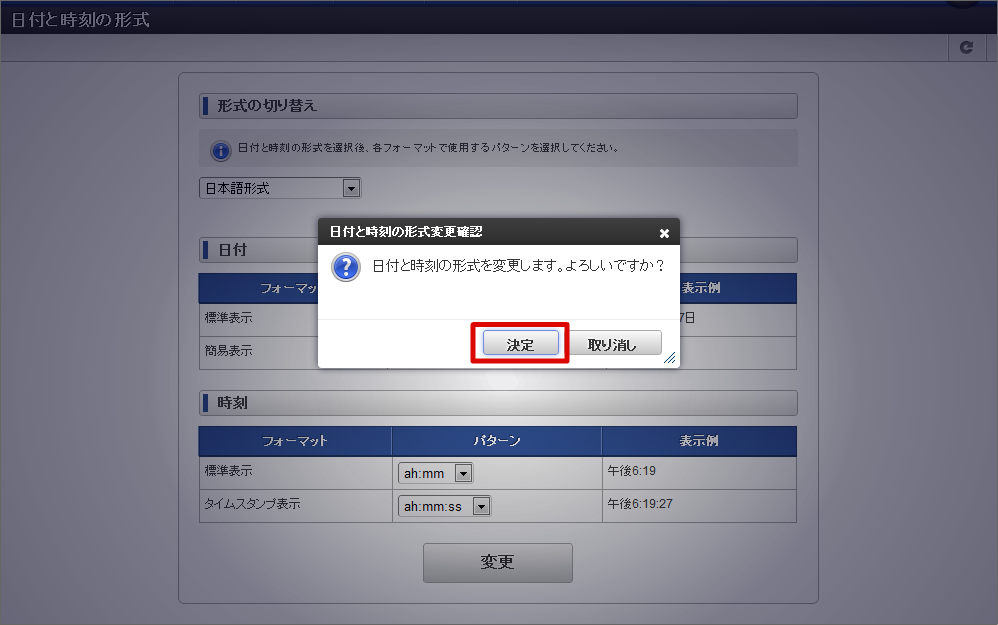Open the 日本語形式 format dropdown
998x625 pixels.
tap(280, 188)
